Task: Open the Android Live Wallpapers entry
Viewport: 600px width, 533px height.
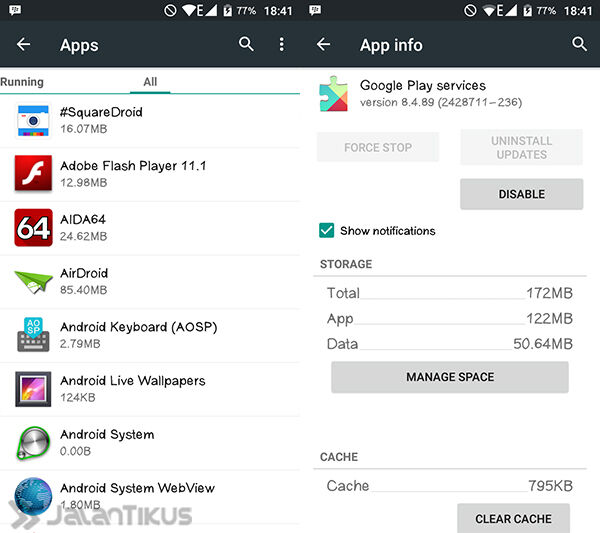Action: [150, 389]
